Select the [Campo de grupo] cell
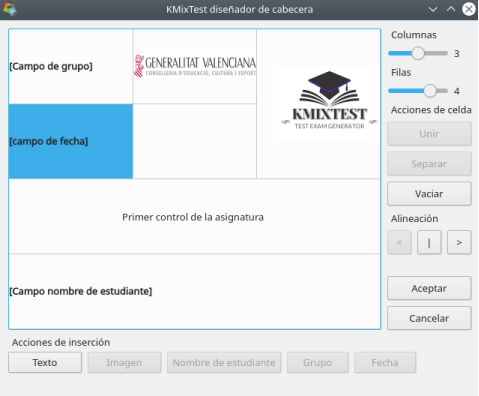 click(x=71, y=66)
